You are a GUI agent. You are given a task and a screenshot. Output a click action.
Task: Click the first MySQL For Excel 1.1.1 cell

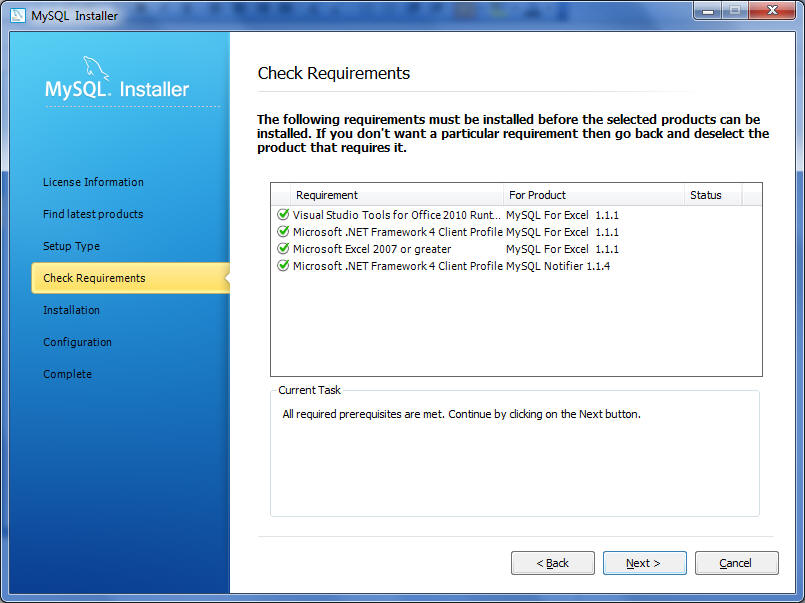click(x=562, y=215)
